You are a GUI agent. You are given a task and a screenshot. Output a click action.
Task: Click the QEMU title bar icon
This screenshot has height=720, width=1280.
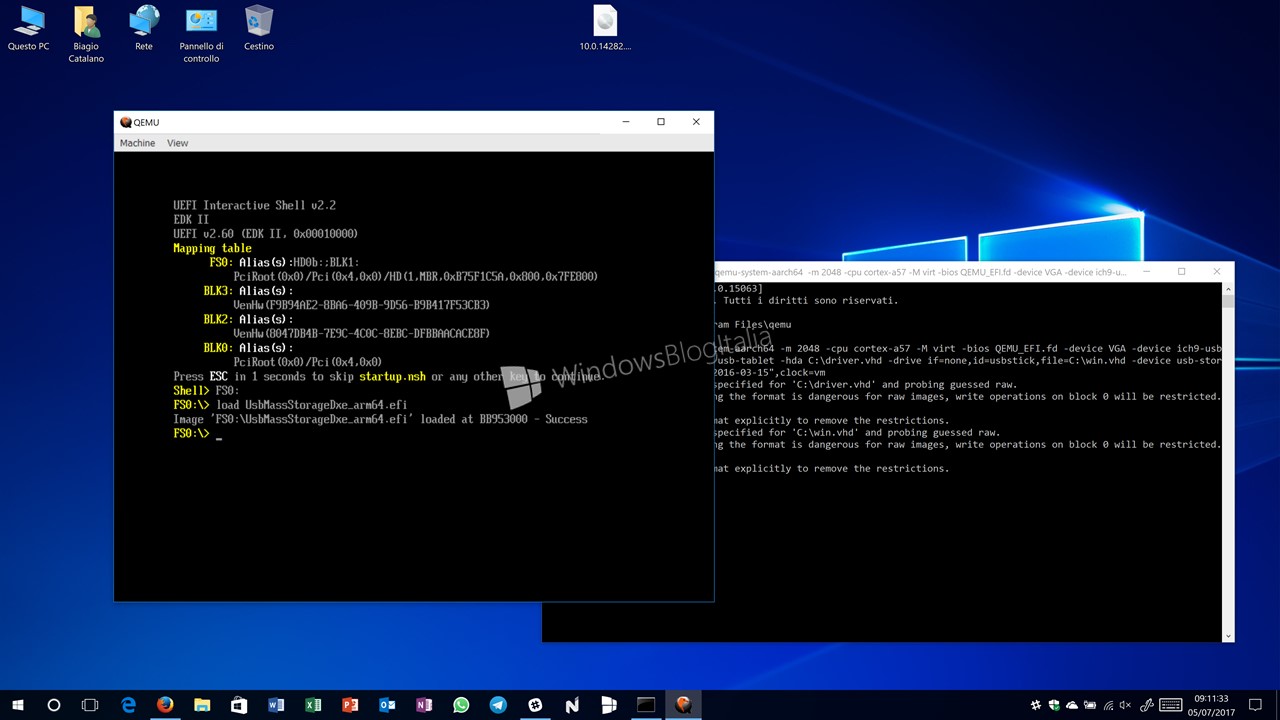pos(125,122)
